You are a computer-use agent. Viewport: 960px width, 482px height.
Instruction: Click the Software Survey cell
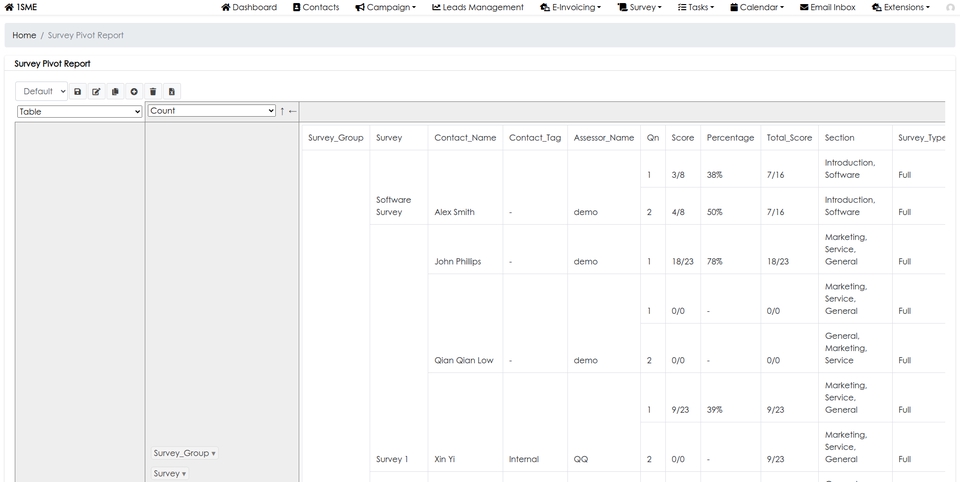[x=393, y=206]
